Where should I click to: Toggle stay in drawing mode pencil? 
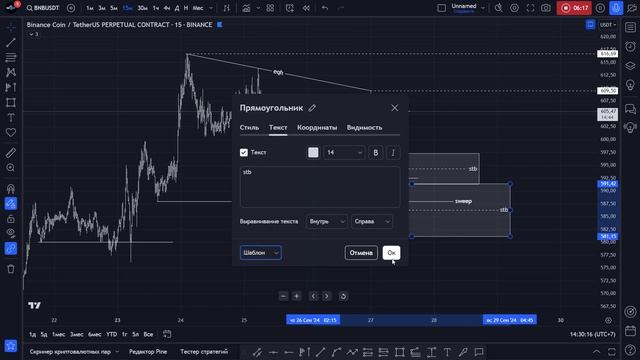(11, 203)
